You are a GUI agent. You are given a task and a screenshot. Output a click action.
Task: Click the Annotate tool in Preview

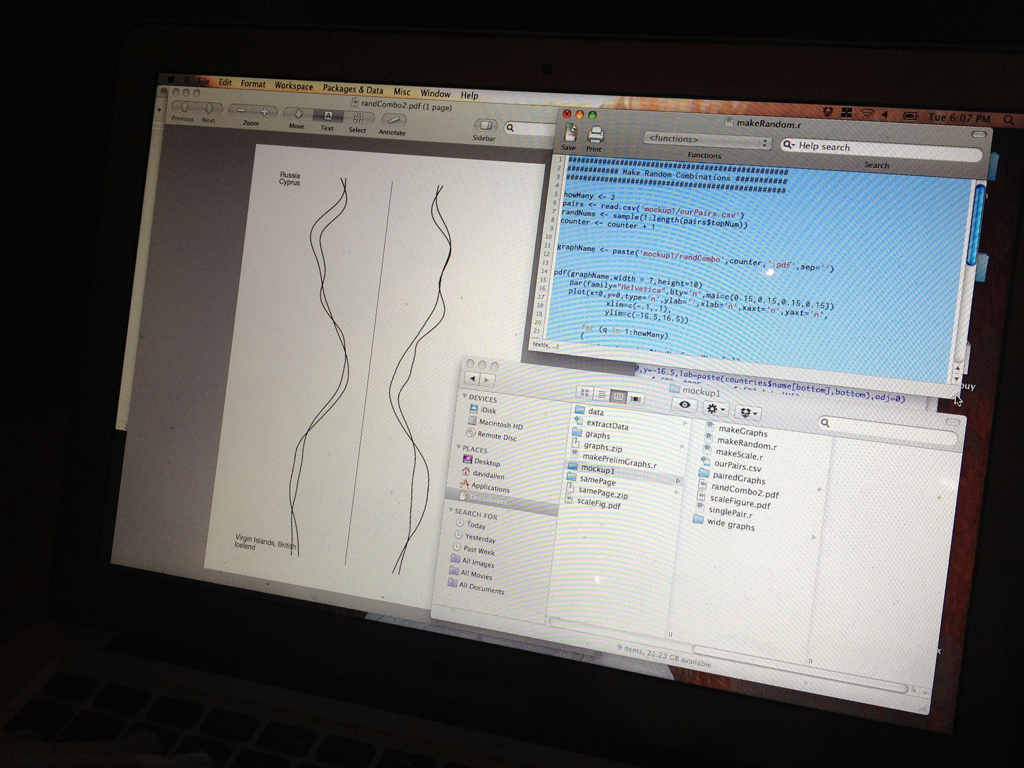(393, 119)
